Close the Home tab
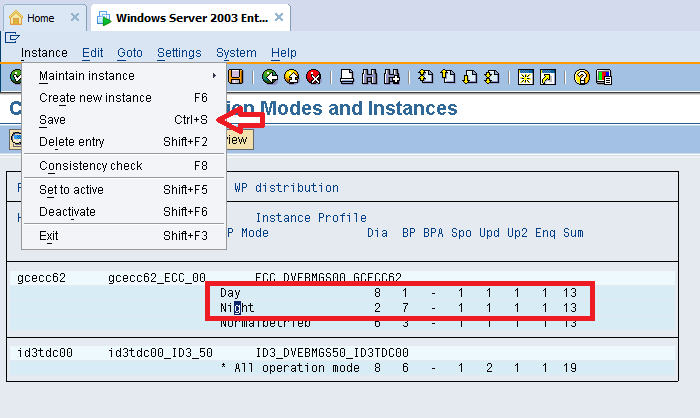 point(75,17)
